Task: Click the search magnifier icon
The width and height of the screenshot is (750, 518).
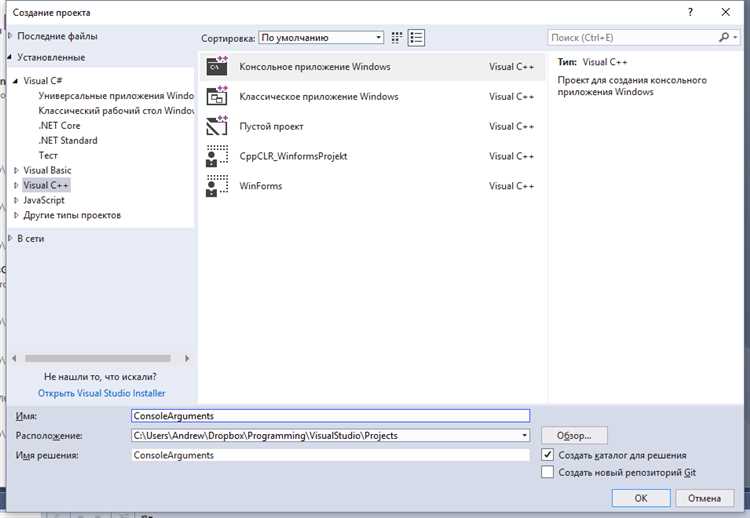Action: coord(724,37)
